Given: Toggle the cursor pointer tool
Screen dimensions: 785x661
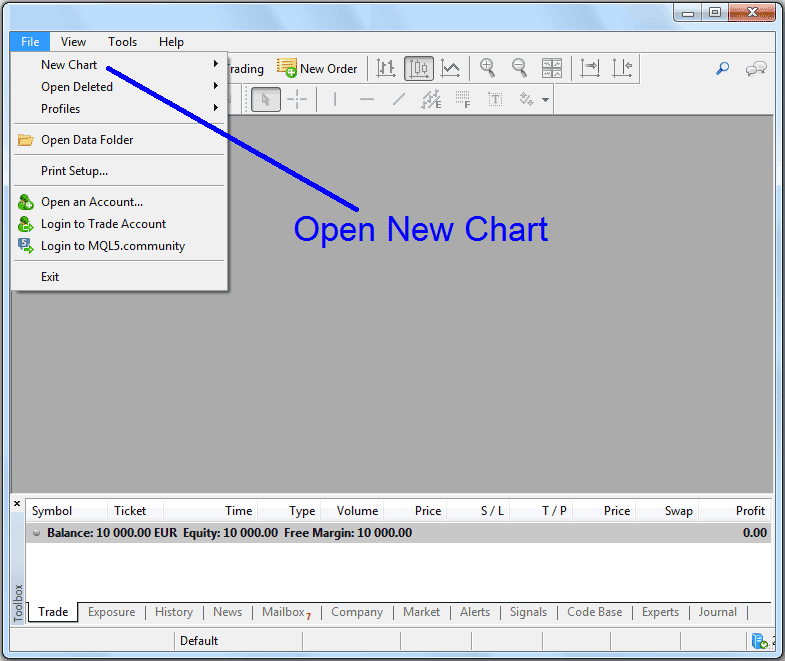Looking at the screenshot, I should (x=265, y=99).
